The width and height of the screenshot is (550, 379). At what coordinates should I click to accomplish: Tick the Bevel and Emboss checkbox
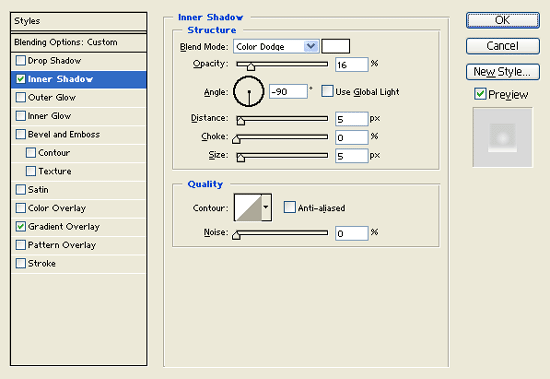point(21,134)
